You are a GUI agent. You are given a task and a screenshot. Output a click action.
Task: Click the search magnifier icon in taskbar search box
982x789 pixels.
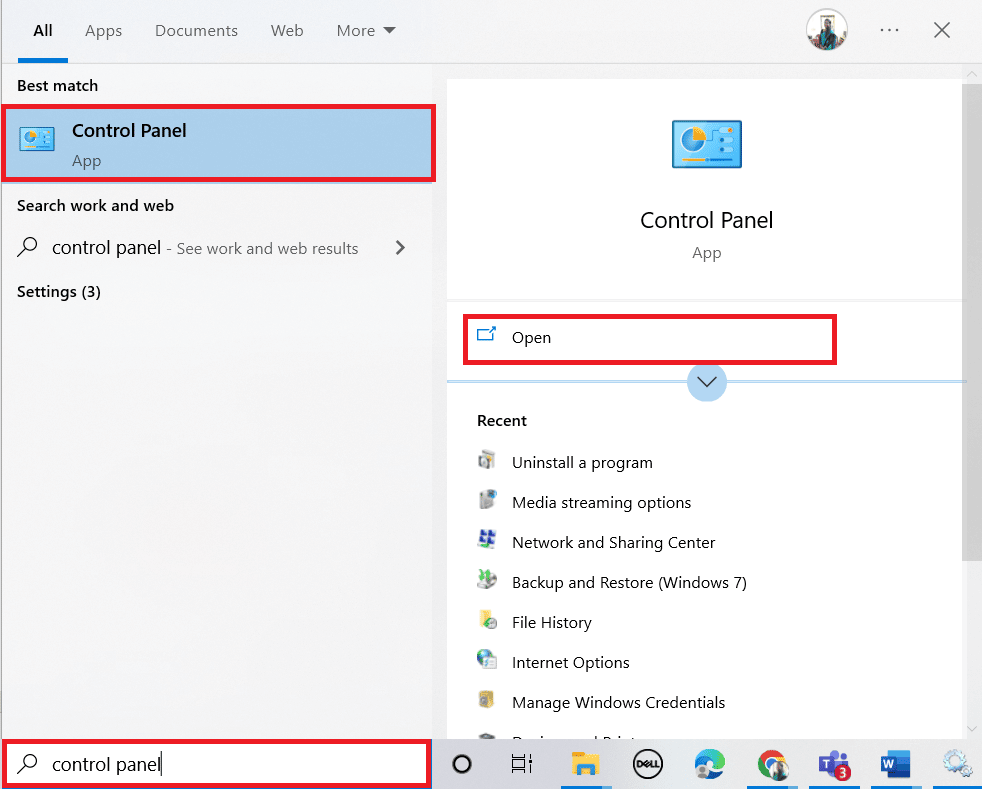point(28,763)
